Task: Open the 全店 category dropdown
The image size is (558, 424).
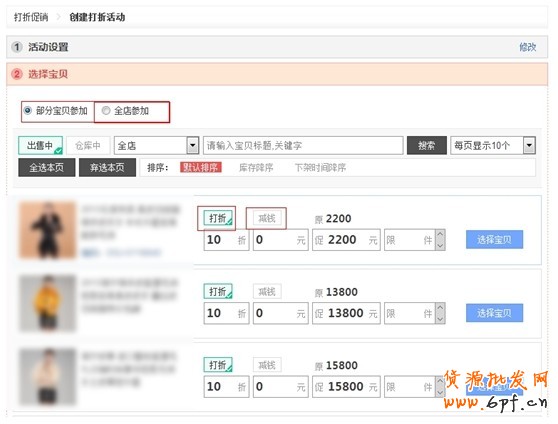Action: click(156, 146)
